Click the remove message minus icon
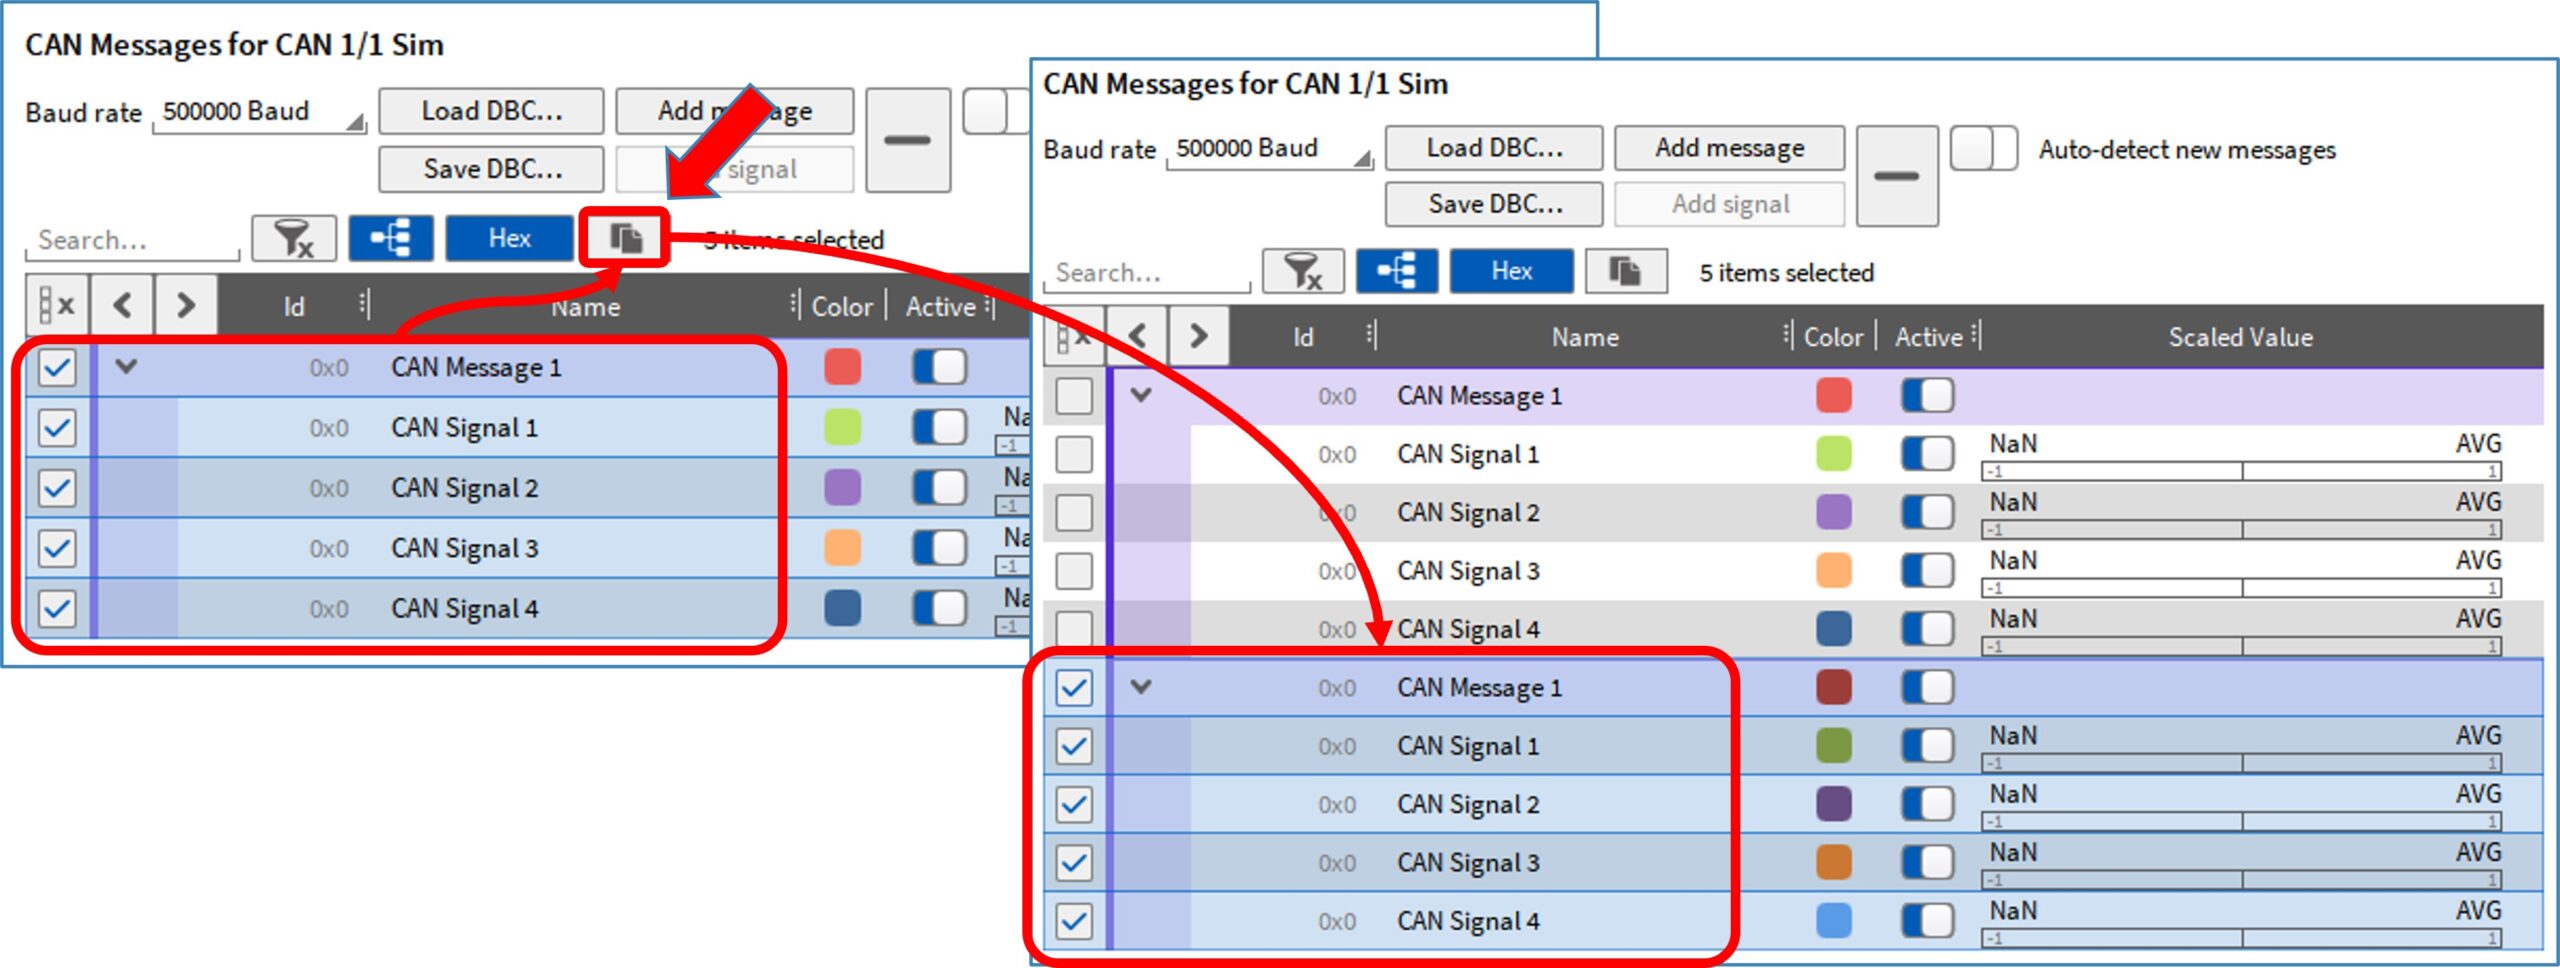Image resolution: width=2560 pixels, height=968 pixels. tap(1896, 175)
